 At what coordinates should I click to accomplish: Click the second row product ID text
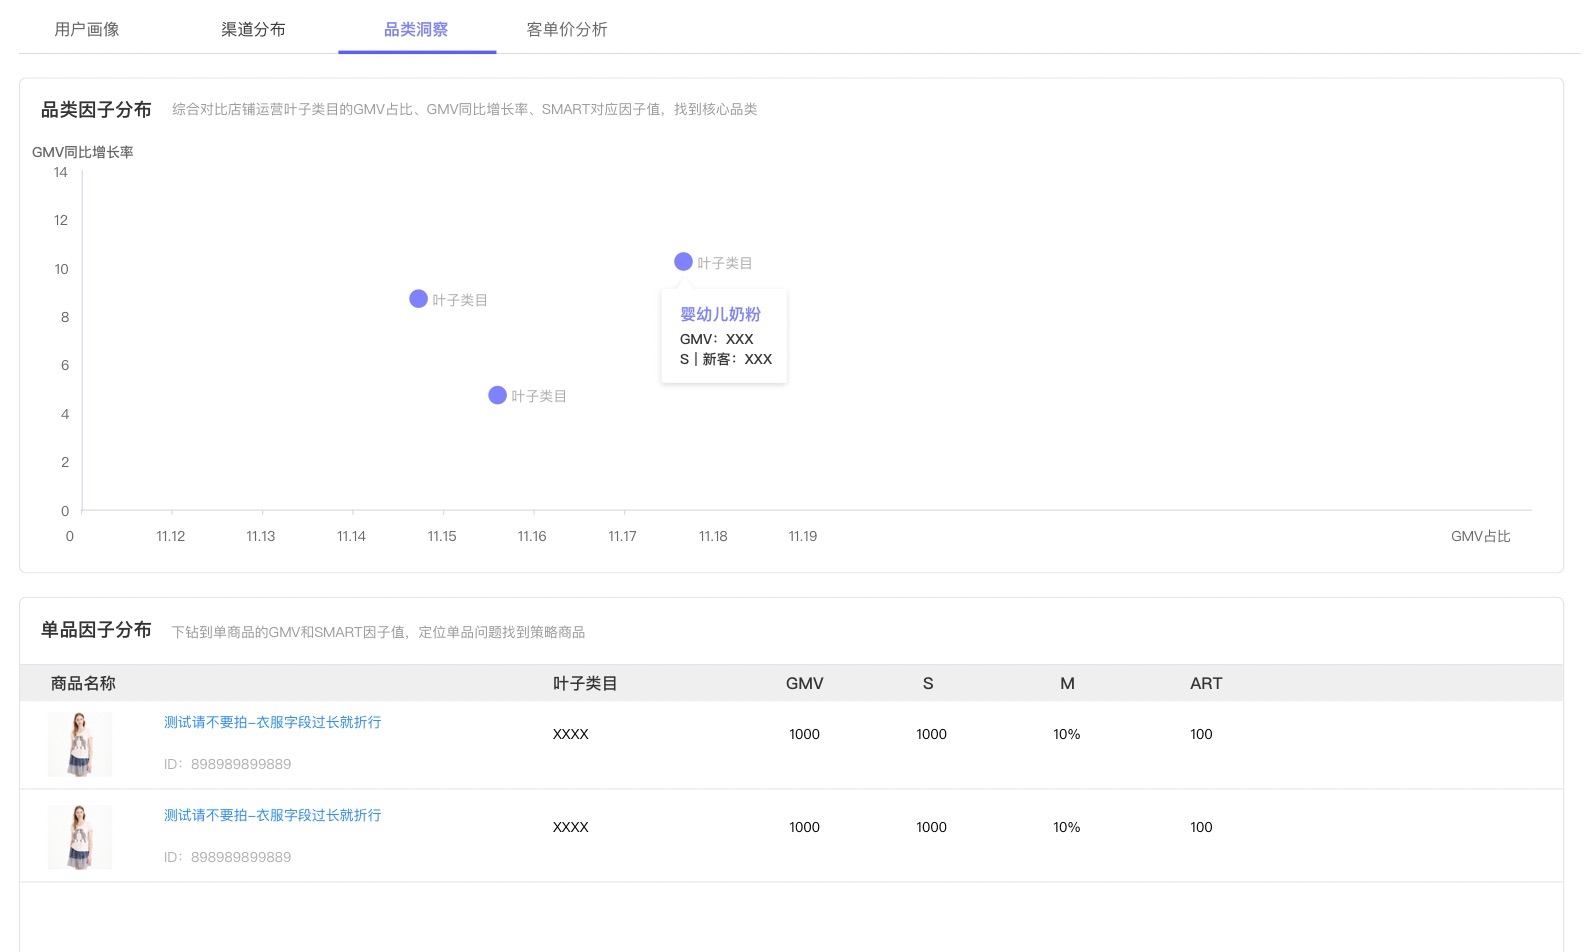click(228, 857)
